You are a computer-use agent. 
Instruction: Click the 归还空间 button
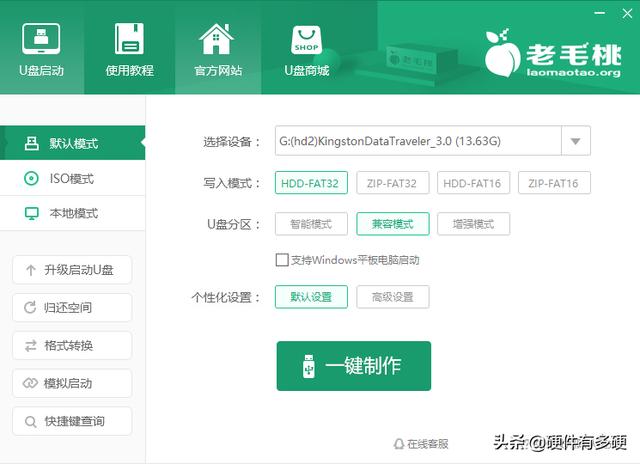tap(72, 308)
